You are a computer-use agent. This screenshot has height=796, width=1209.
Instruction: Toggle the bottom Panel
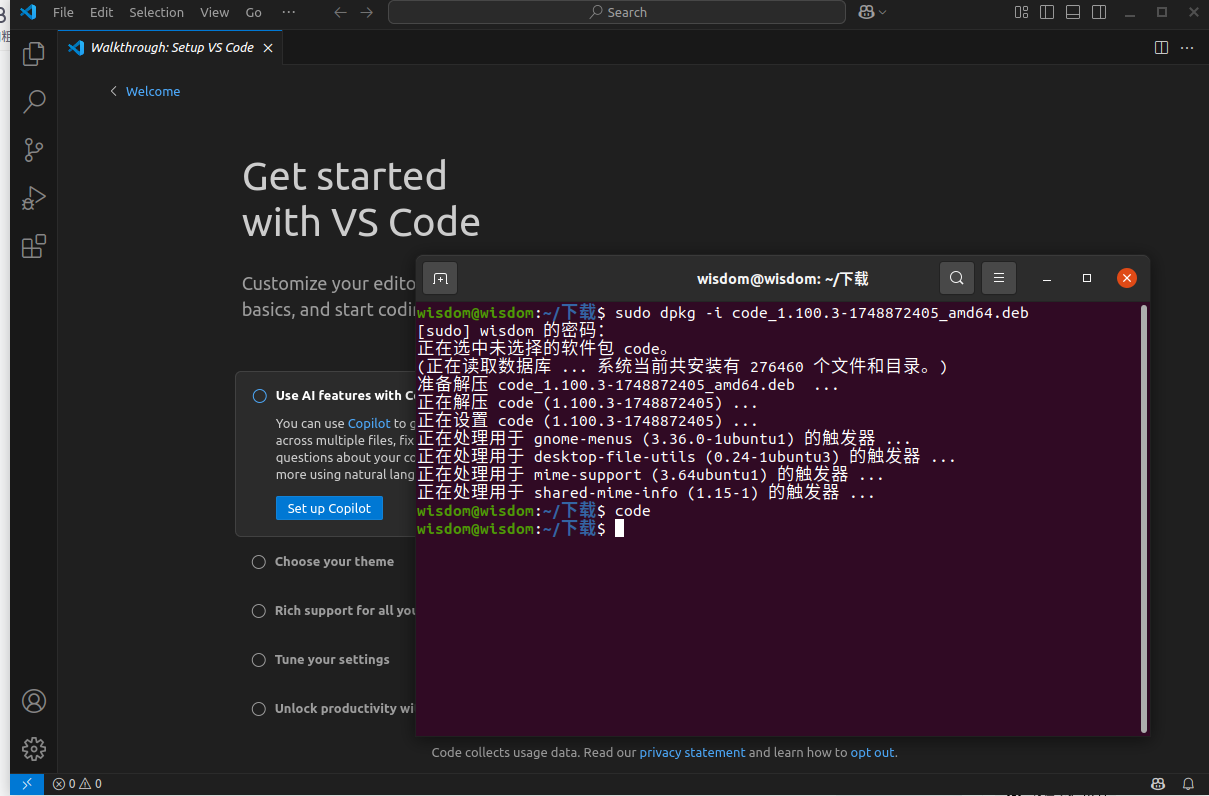[x=1073, y=12]
